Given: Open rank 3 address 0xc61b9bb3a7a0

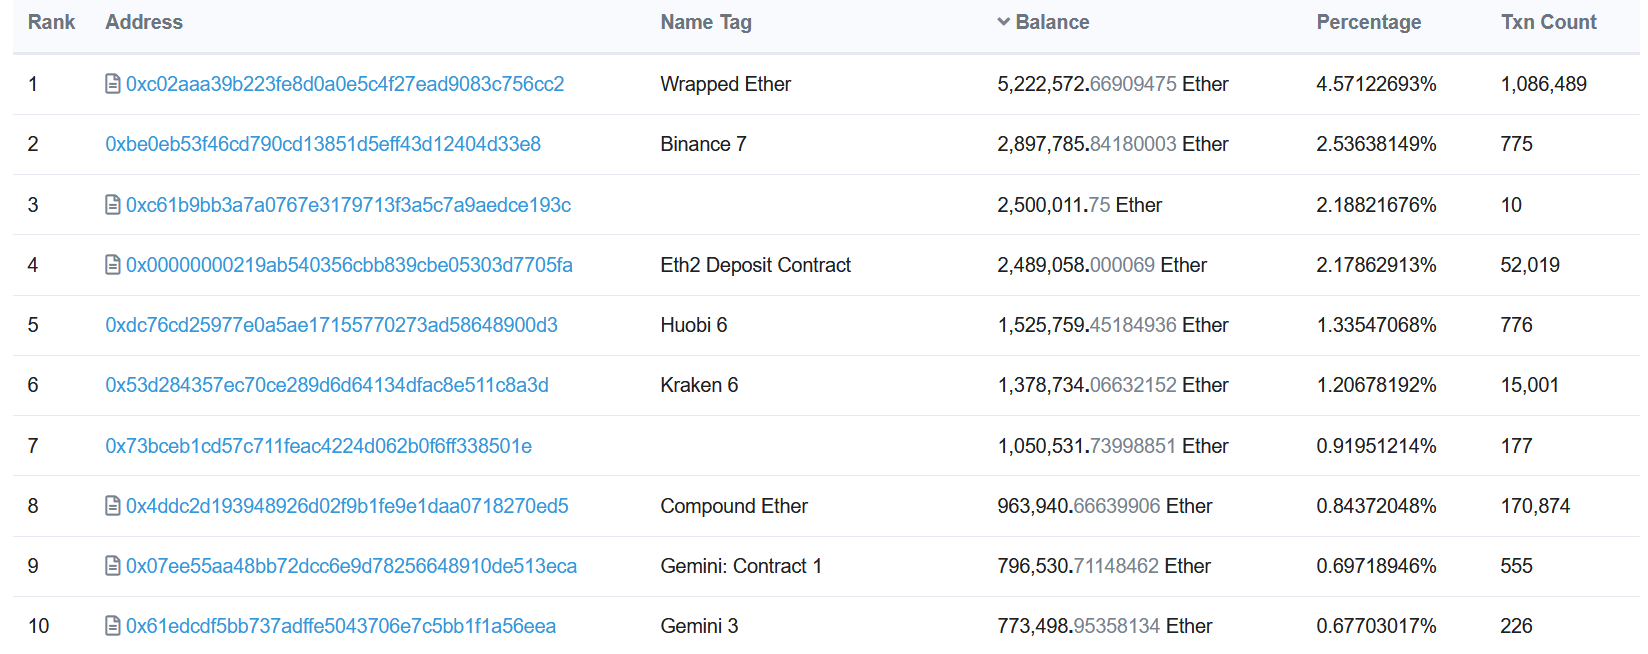Looking at the screenshot, I should (348, 205).
